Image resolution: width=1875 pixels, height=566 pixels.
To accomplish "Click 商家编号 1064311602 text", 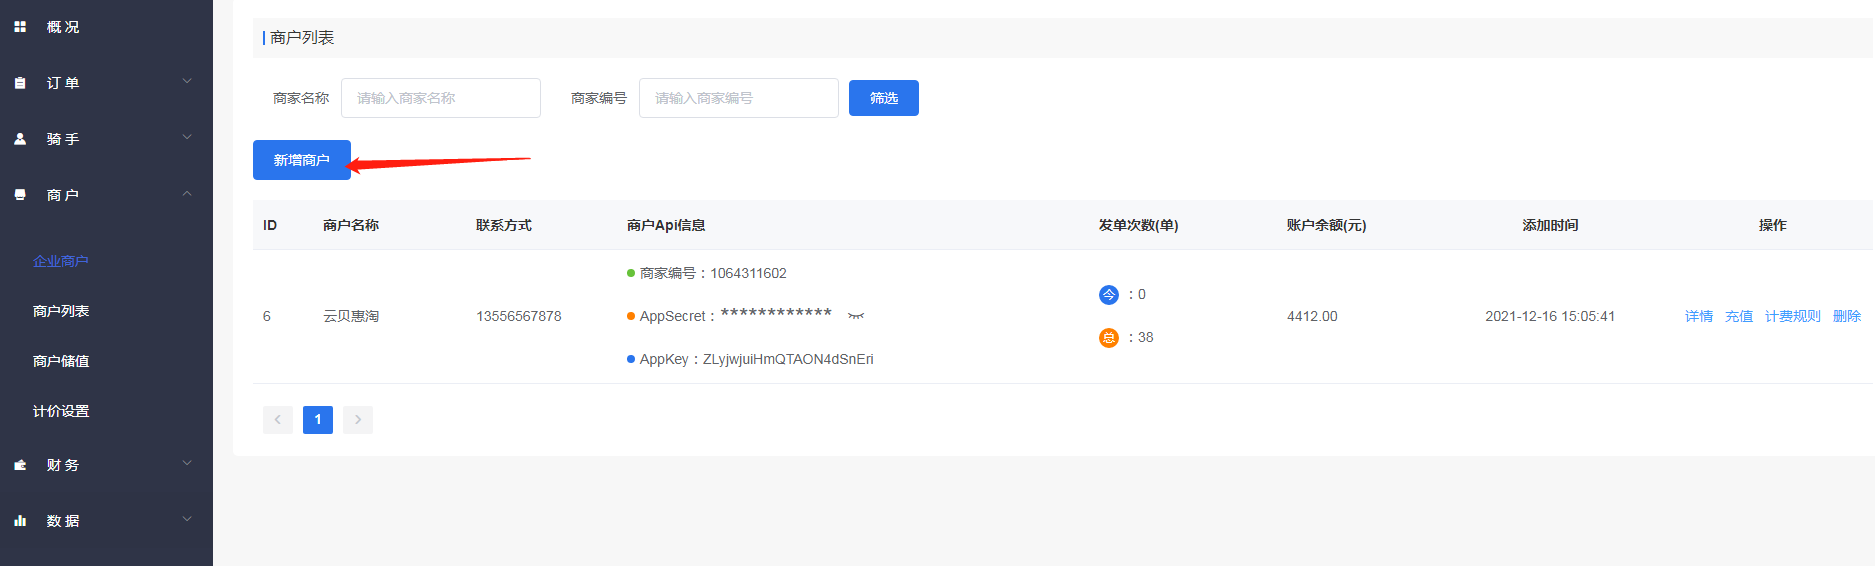I will [713, 273].
